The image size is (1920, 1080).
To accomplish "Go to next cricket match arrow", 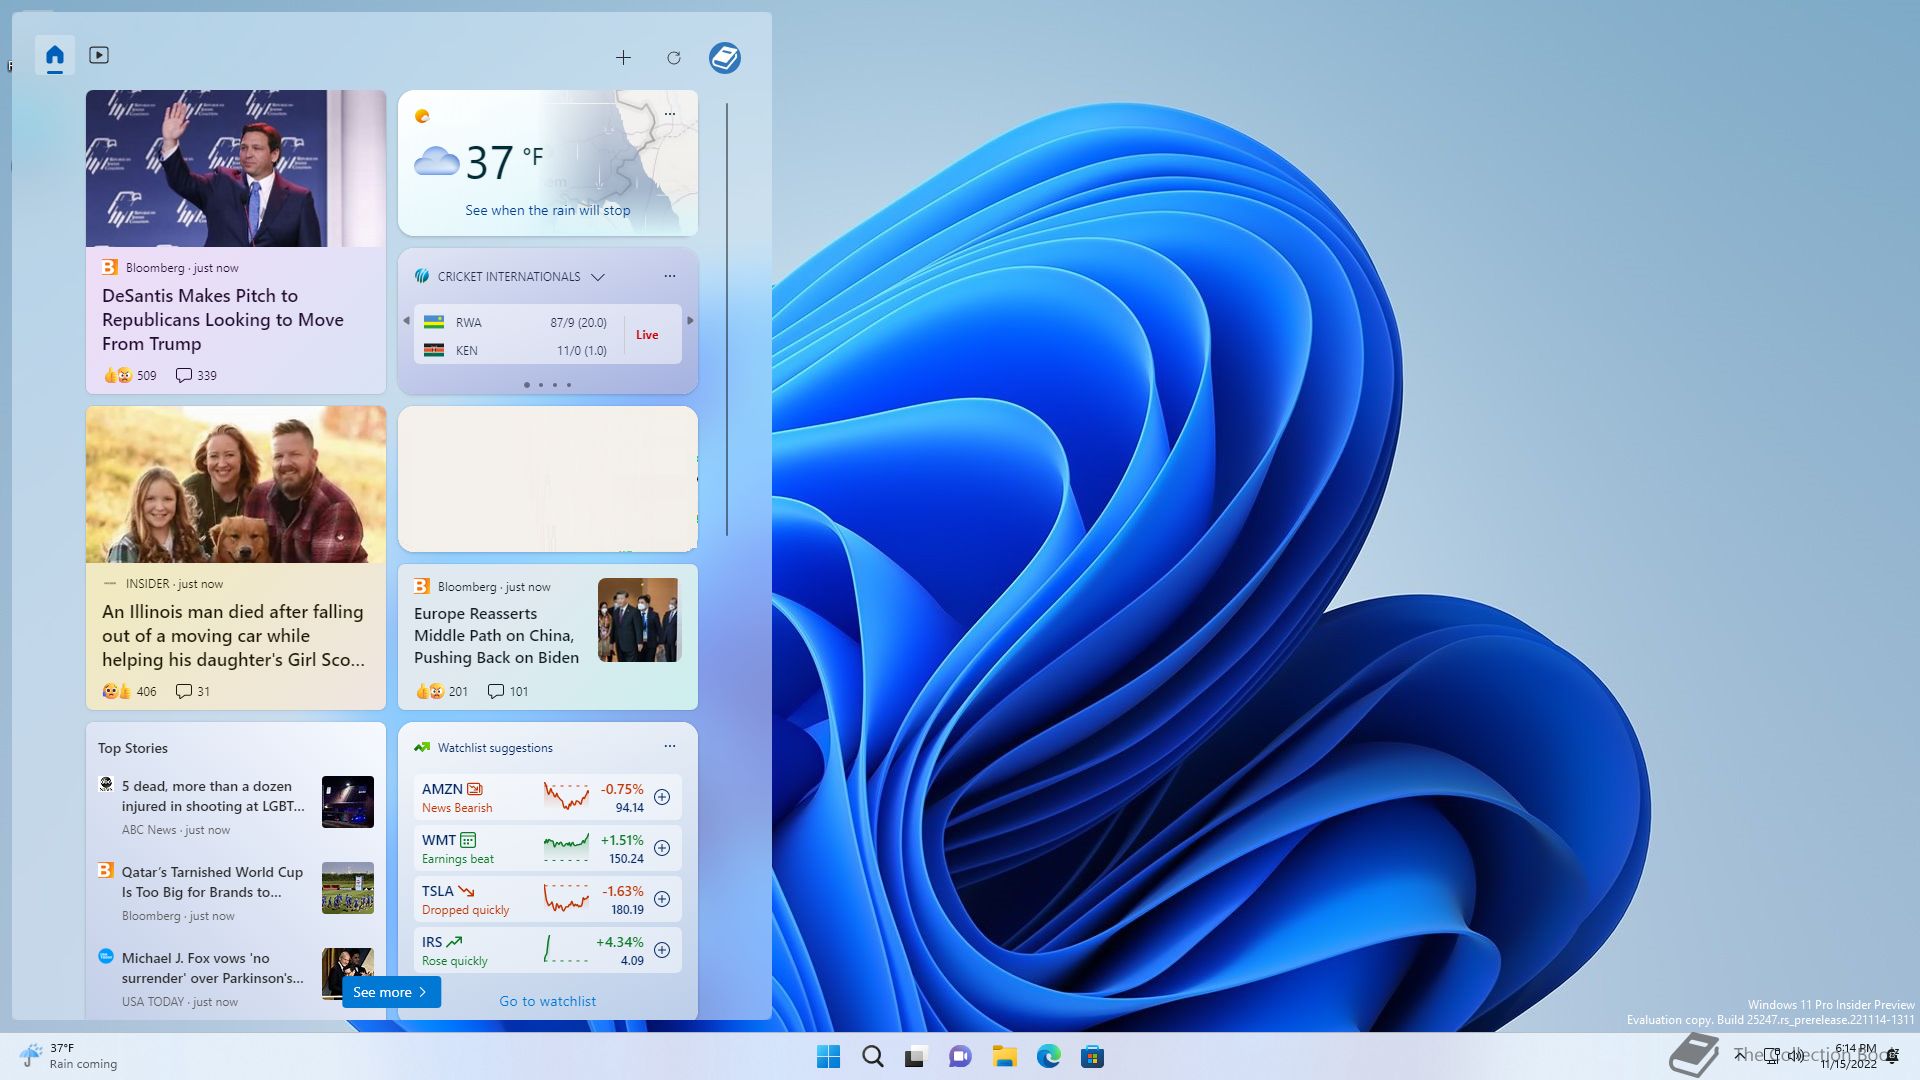I will coord(690,321).
